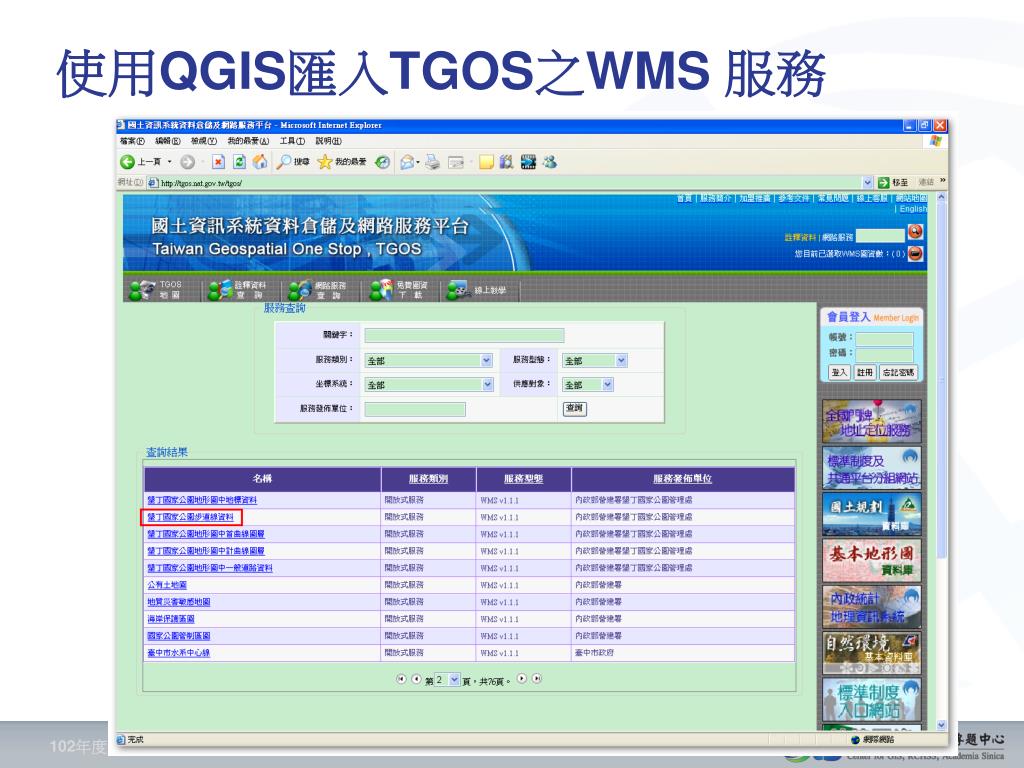Image resolution: width=1024 pixels, height=768 pixels.
Task: Open 我的最愛 star favorites toolbar button
Action: tap(342, 162)
